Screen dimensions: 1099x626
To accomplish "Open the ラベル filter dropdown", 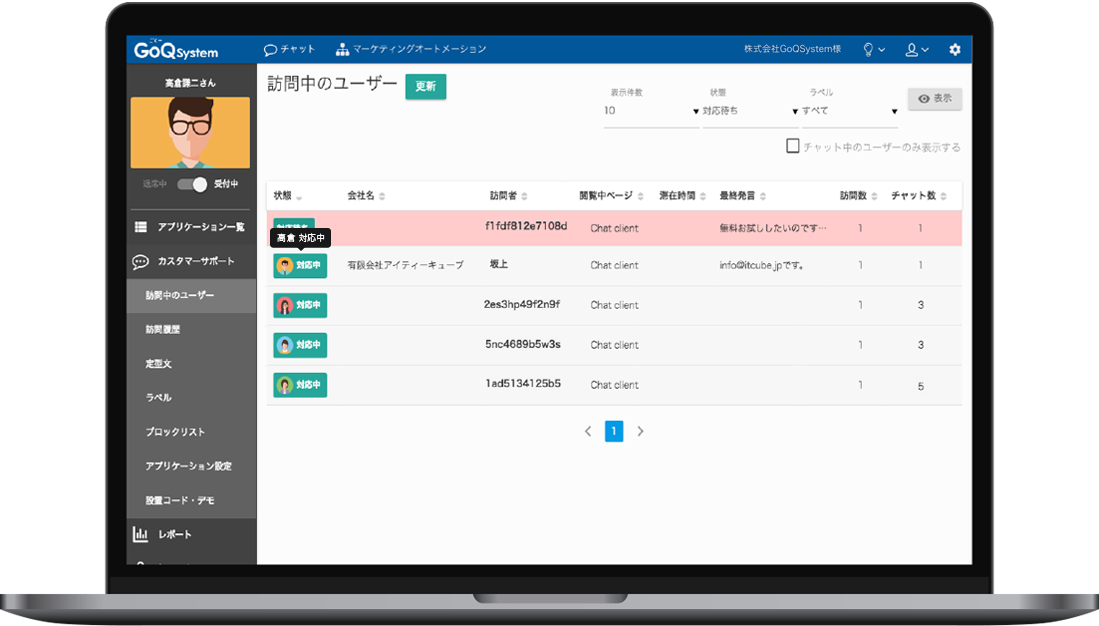I will [849, 111].
